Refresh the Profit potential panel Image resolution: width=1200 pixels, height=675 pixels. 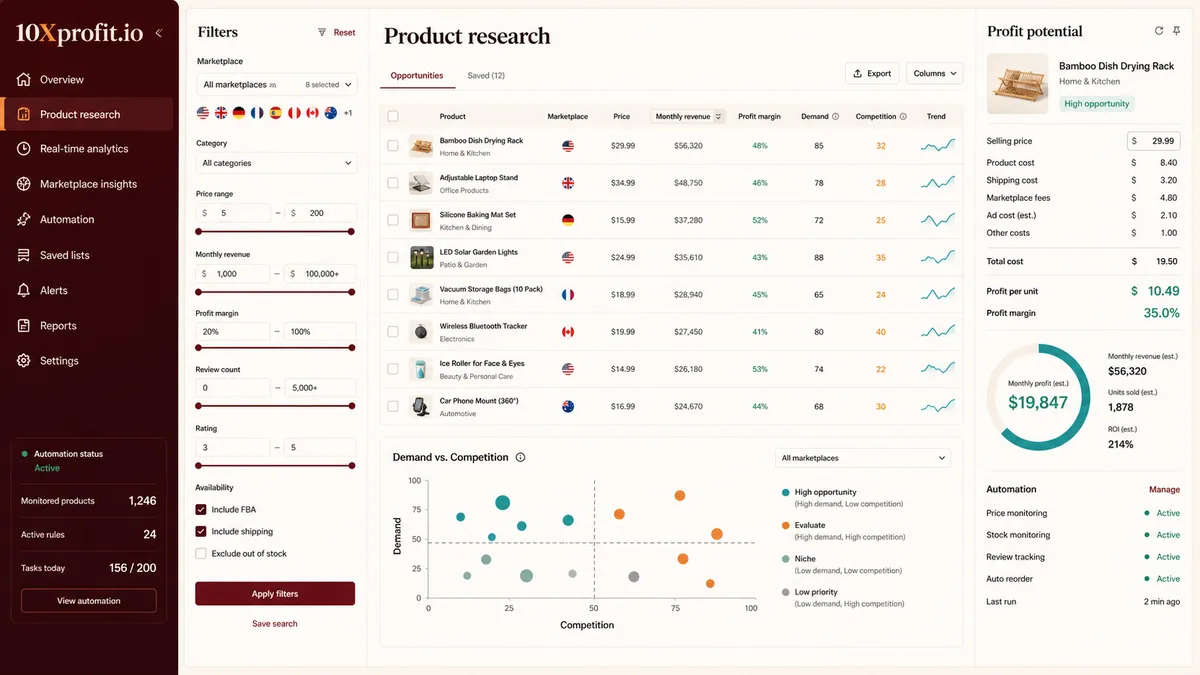pyautogui.click(x=1159, y=31)
